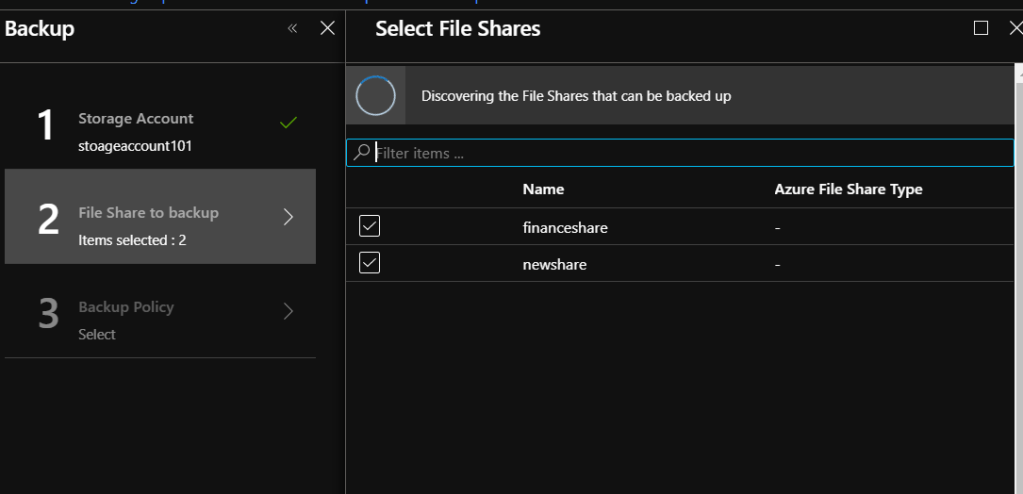The height and width of the screenshot is (494, 1023).
Task: Expand File Share to backup chevron
Action: click(x=288, y=217)
